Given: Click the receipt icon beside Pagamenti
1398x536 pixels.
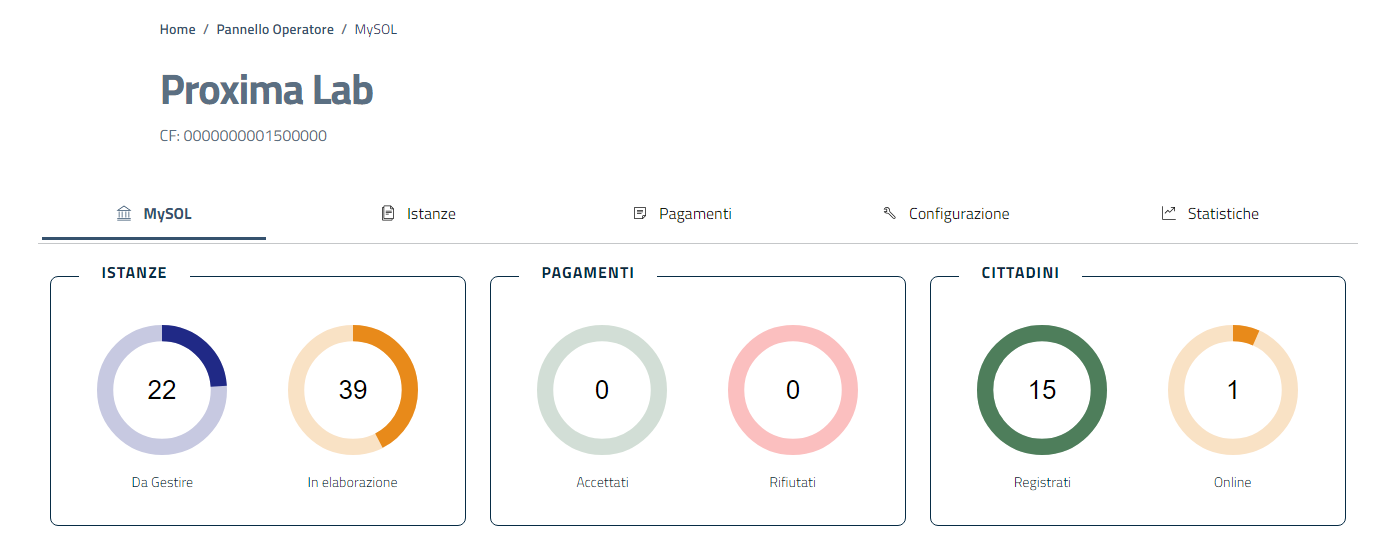Looking at the screenshot, I should (640, 214).
